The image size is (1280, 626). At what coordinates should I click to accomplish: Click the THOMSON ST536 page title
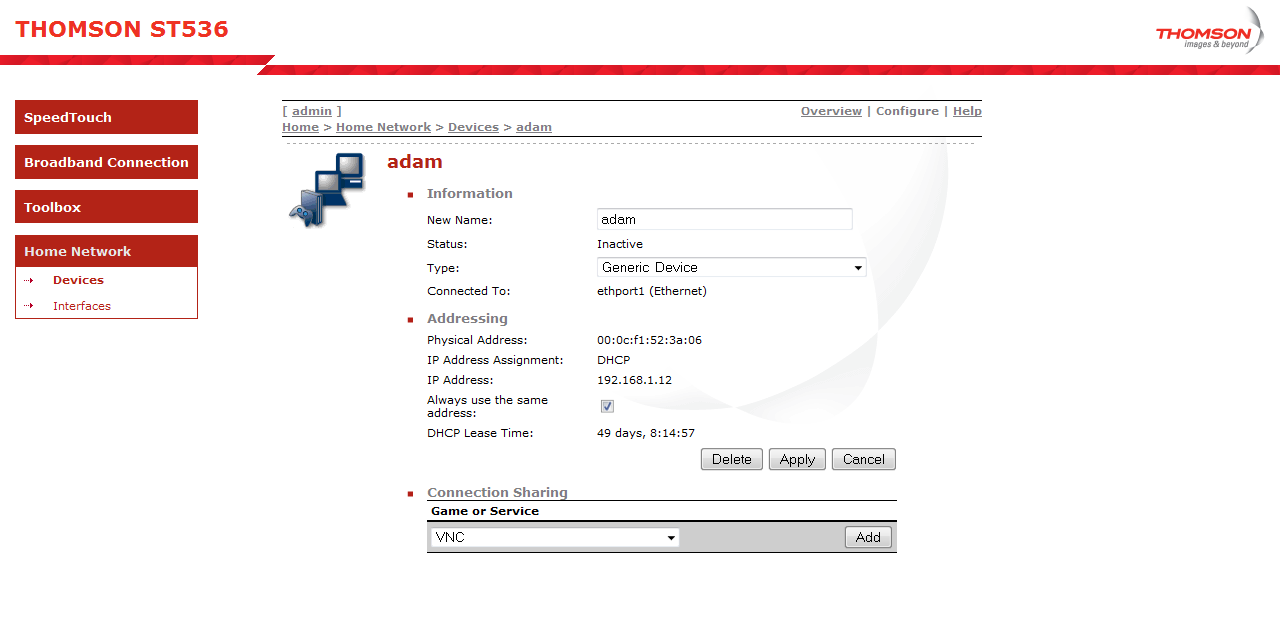122,29
